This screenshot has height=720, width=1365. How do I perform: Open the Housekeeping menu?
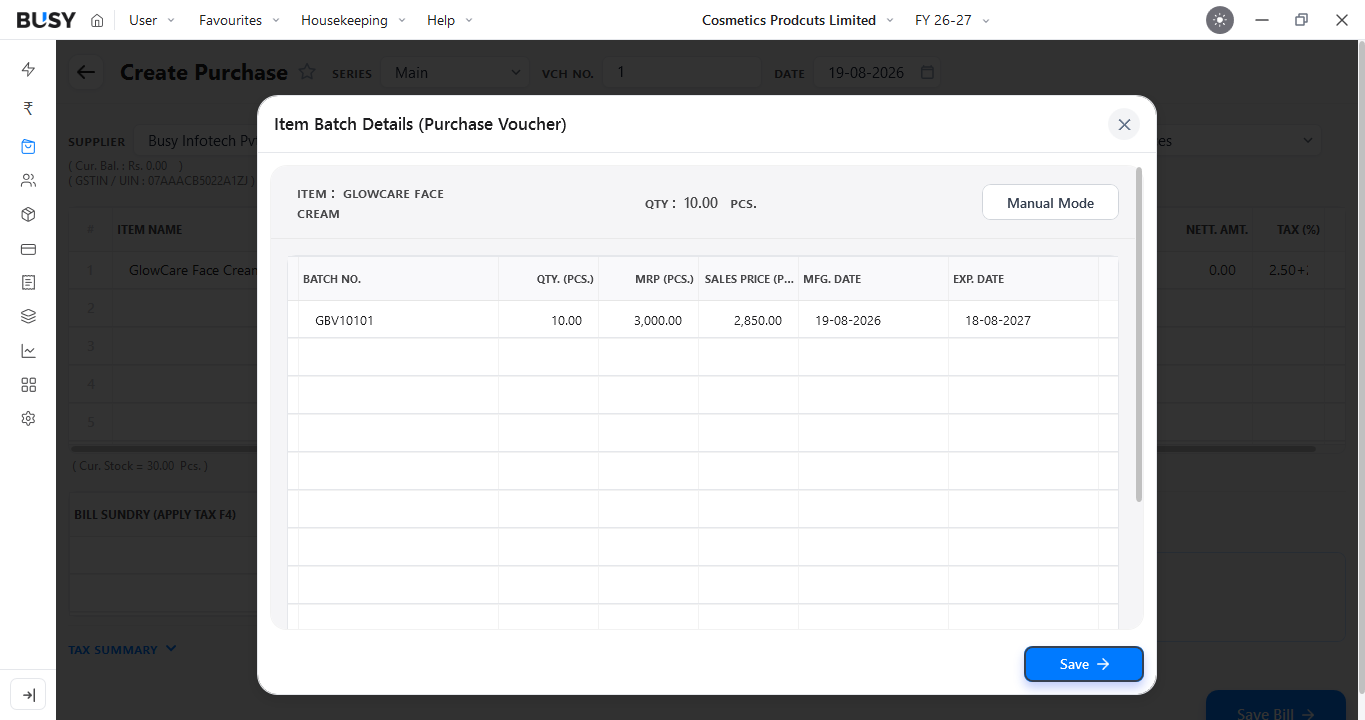tap(353, 20)
